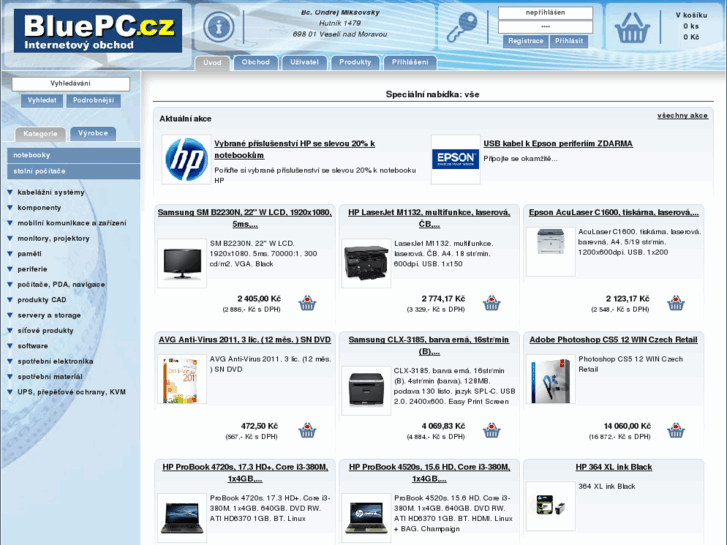Add Adobe Photoshop CS5 to basket
This screenshot has width=727, height=545.
pyautogui.click(x=676, y=431)
